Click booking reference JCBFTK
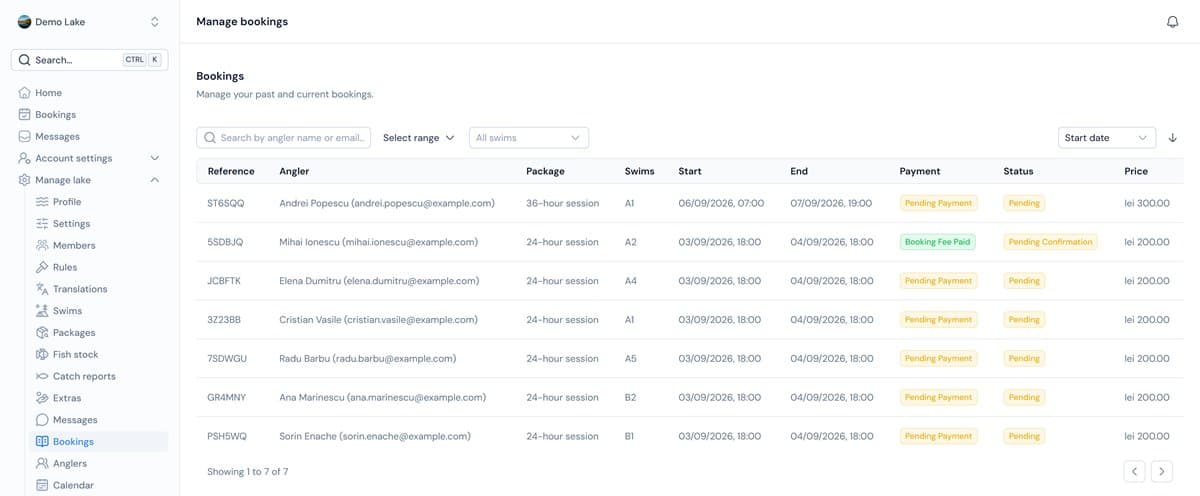The height and width of the screenshot is (496, 1200). (226, 281)
